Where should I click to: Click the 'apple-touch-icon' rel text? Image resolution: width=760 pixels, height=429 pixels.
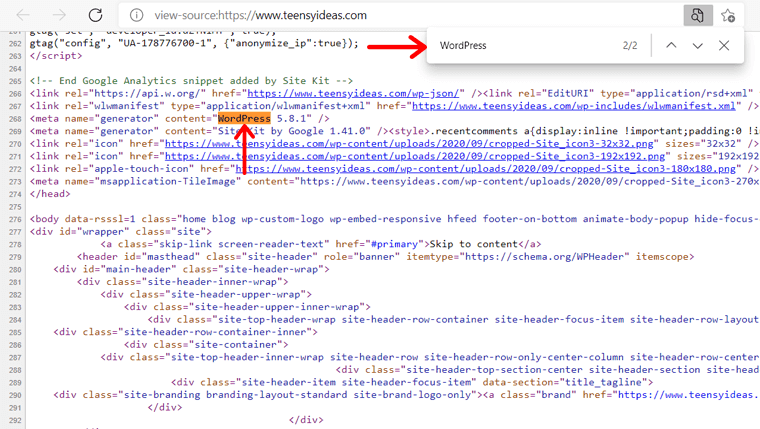click(x=141, y=169)
